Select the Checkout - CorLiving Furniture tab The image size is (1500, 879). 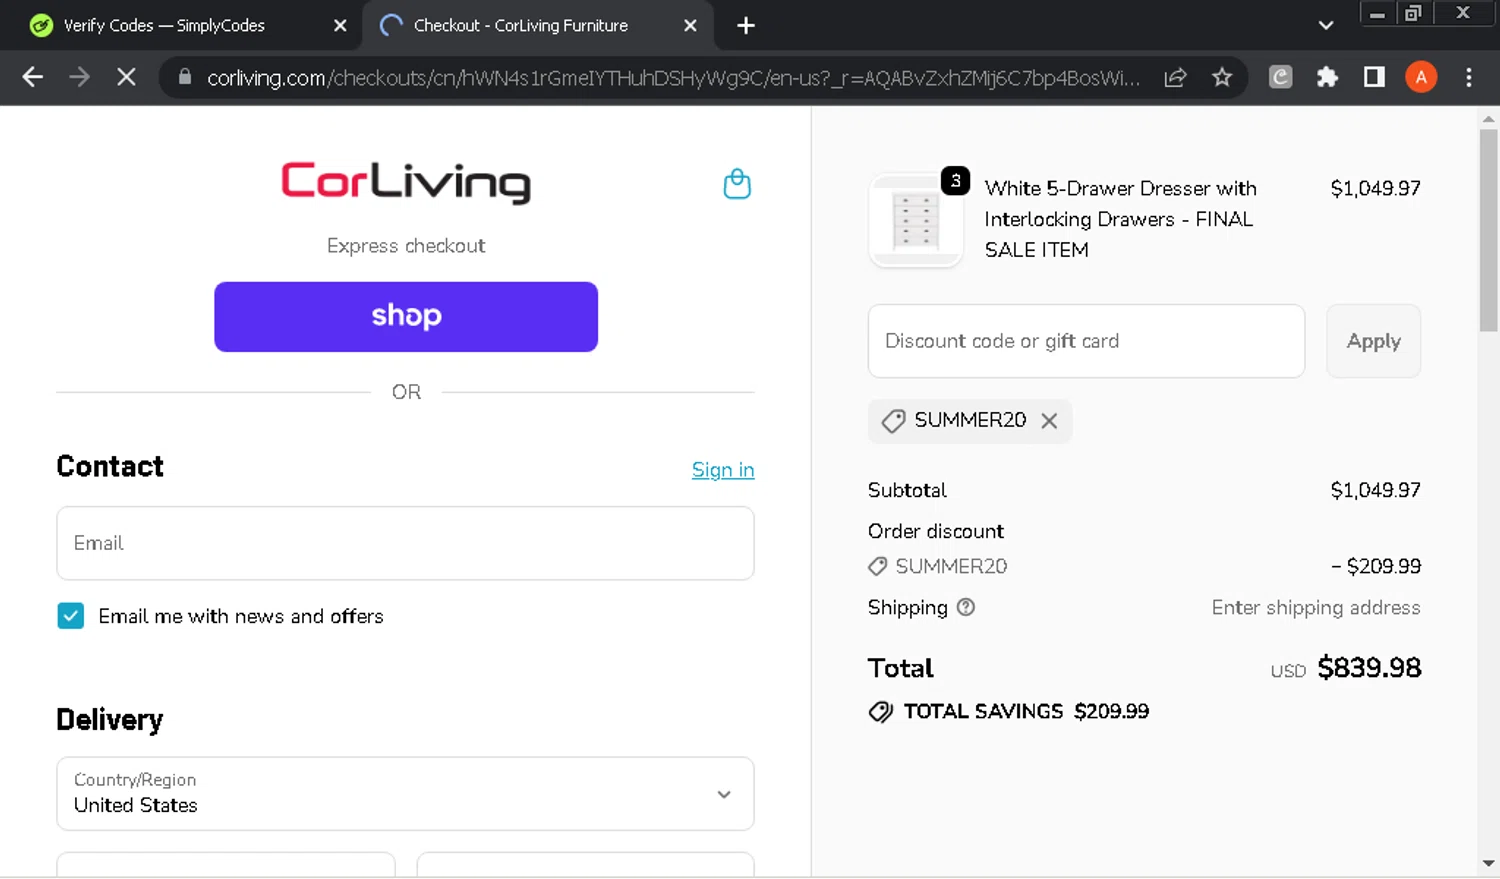pyautogui.click(x=520, y=26)
